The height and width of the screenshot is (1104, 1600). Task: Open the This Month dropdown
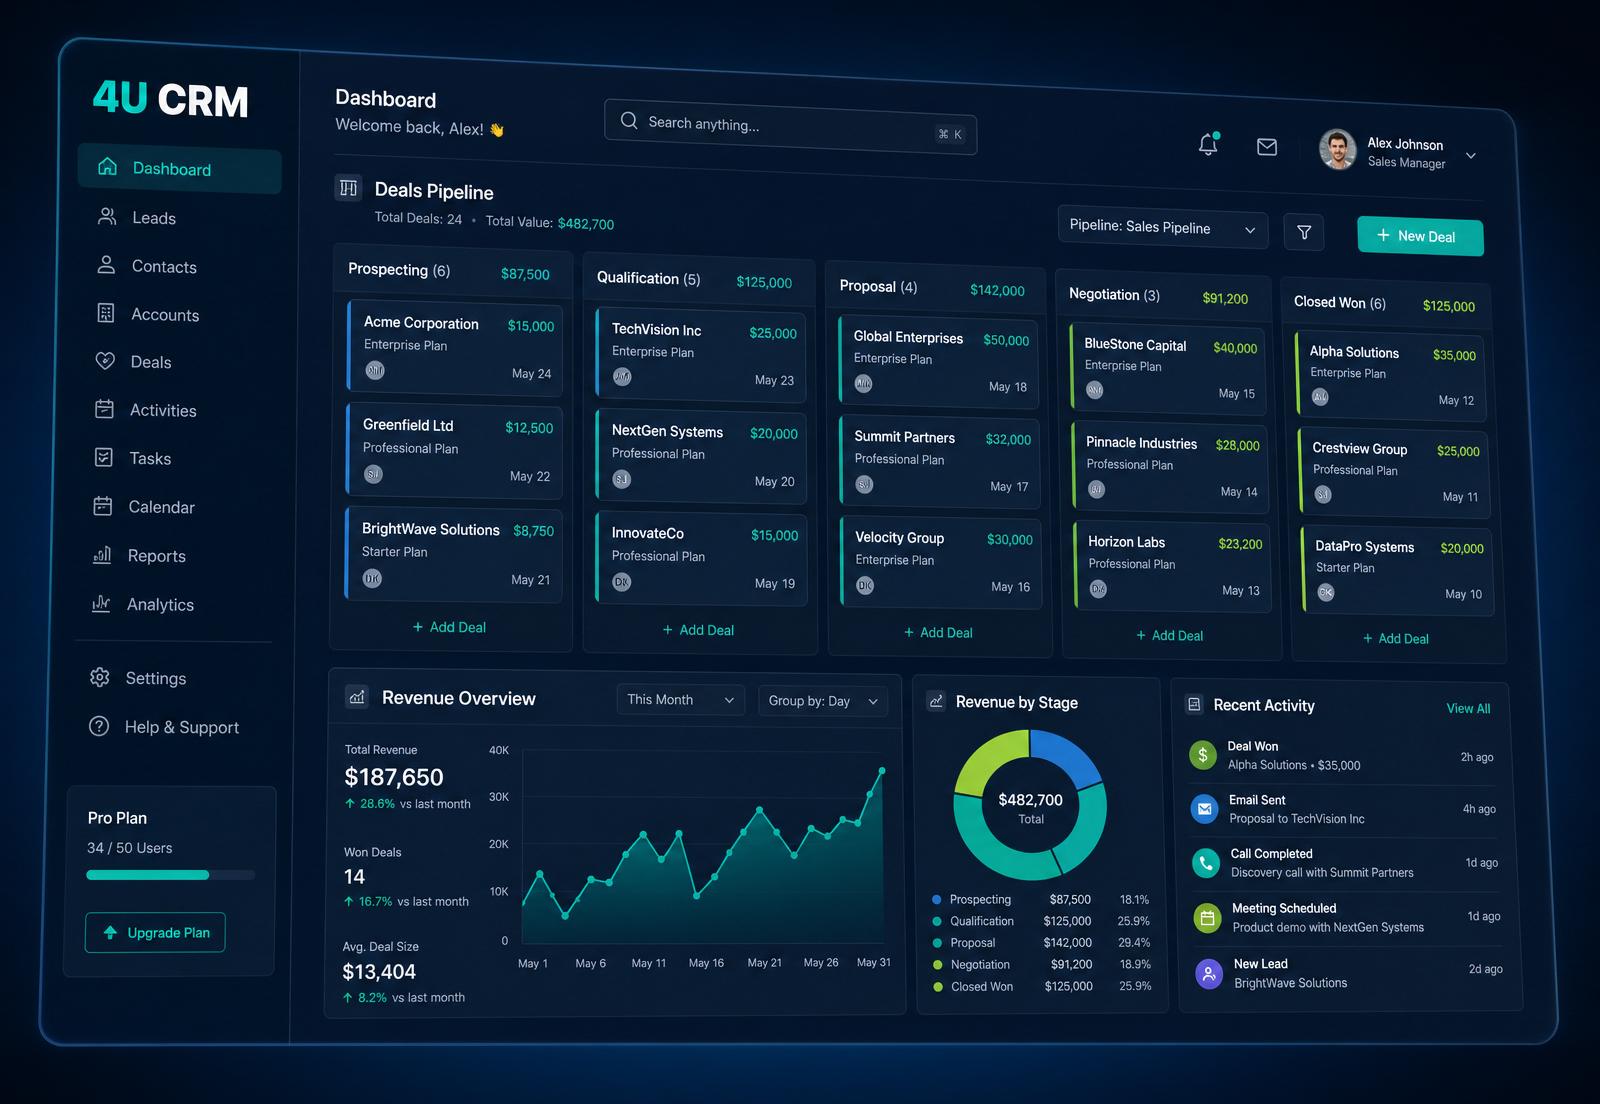pyautogui.click(x=680, y=699)
